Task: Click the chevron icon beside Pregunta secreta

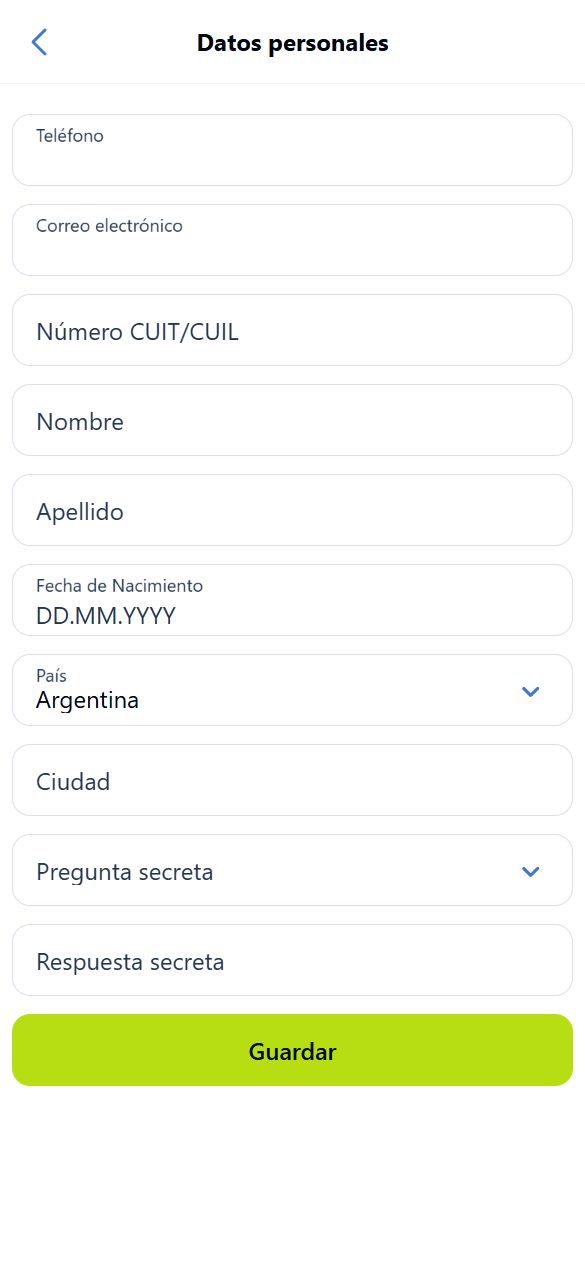Action: [x=531, y=871]
